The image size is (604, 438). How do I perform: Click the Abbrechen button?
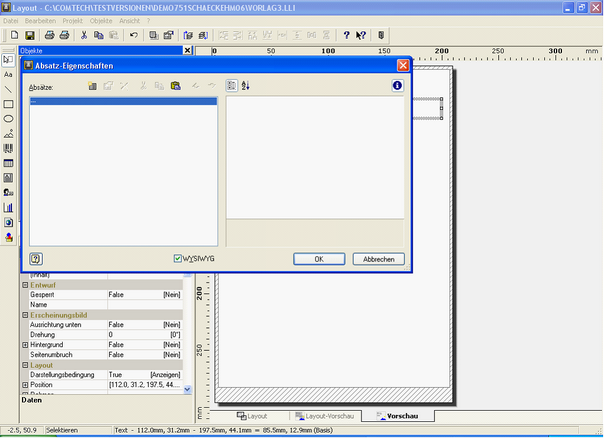point(379,259)
